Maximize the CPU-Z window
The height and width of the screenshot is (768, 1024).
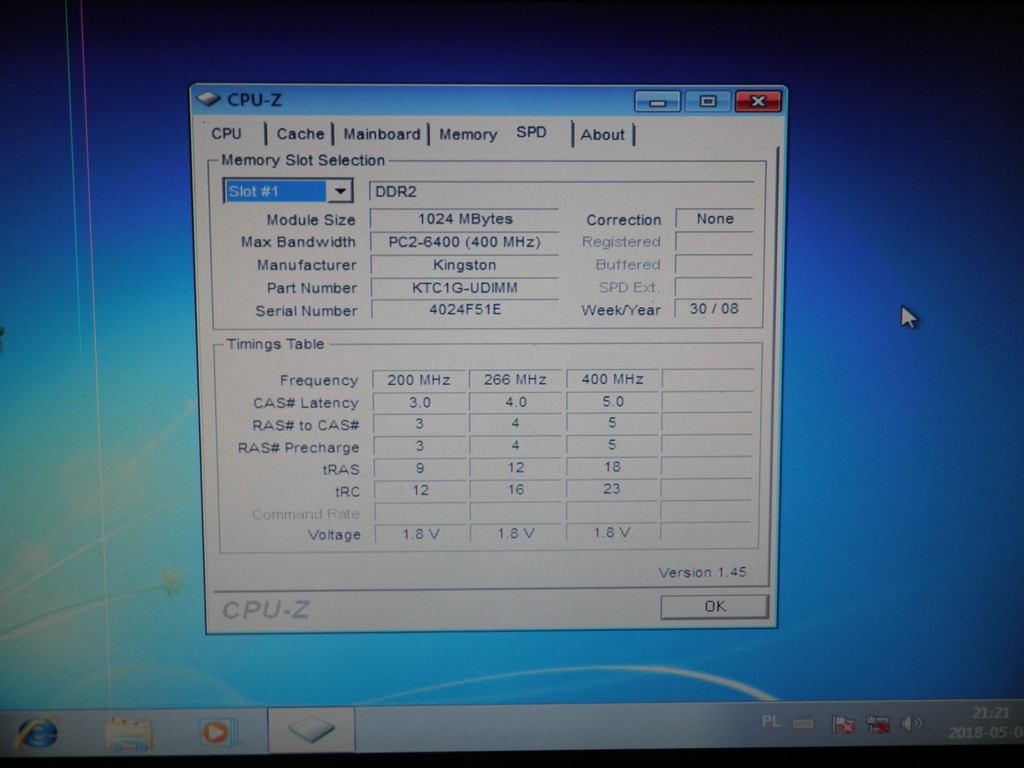point(708,101)
